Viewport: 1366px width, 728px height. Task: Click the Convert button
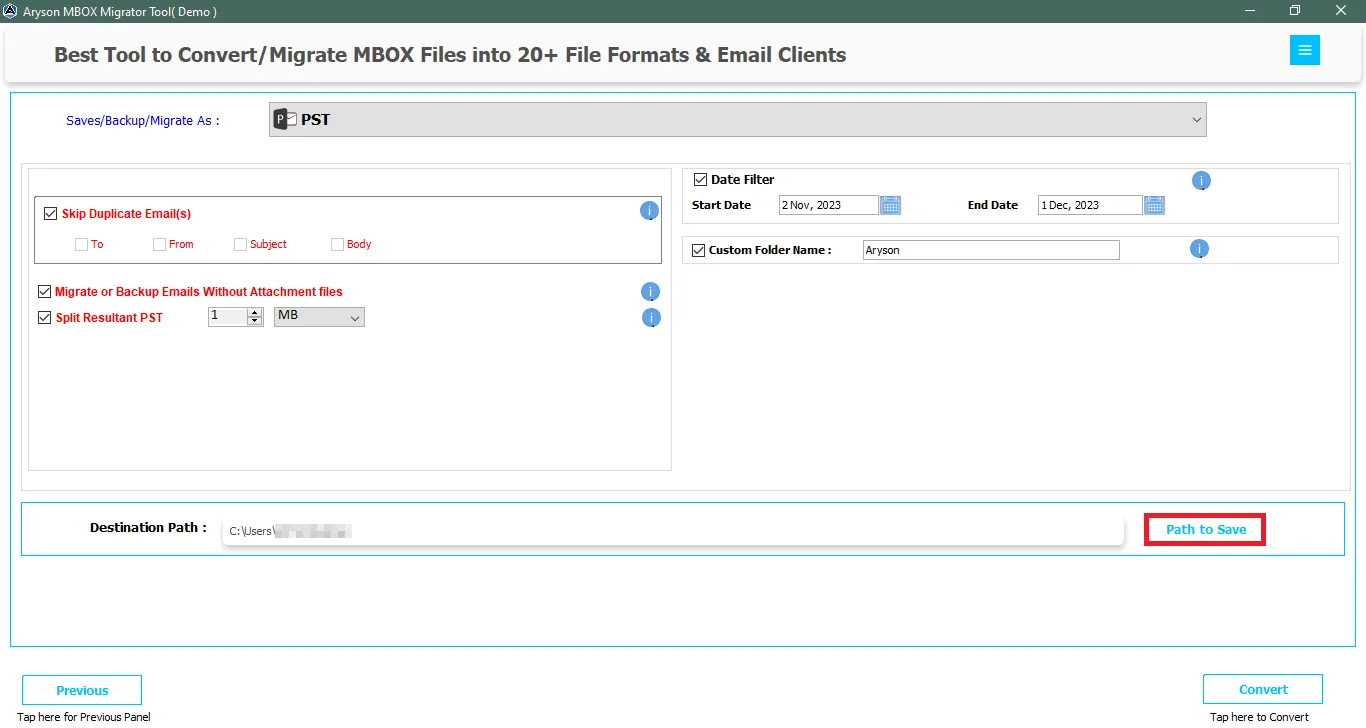[1263, 689]
